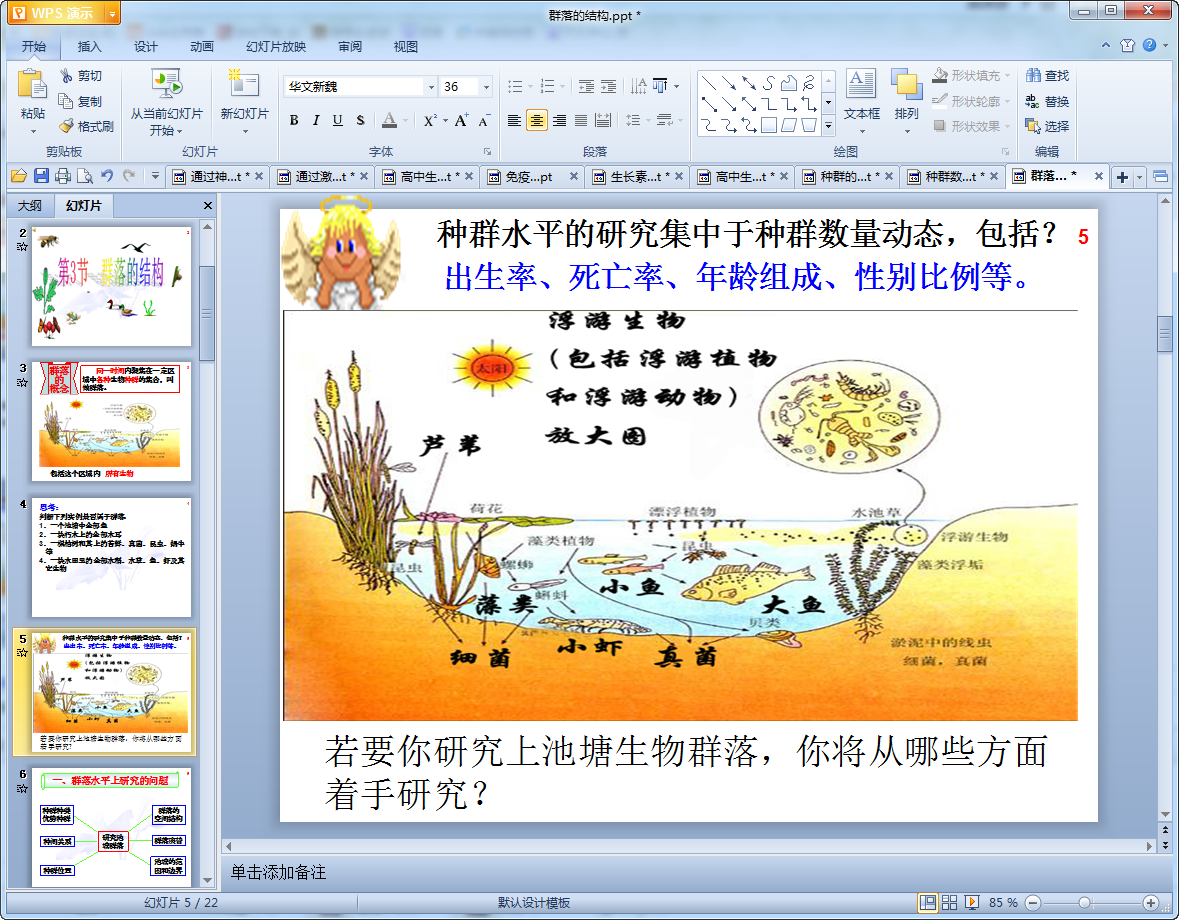Open the Animation (动画) ribbon tab
Image resolution: width=1179 pixels, height=920 pixels.
coord(202,47)
